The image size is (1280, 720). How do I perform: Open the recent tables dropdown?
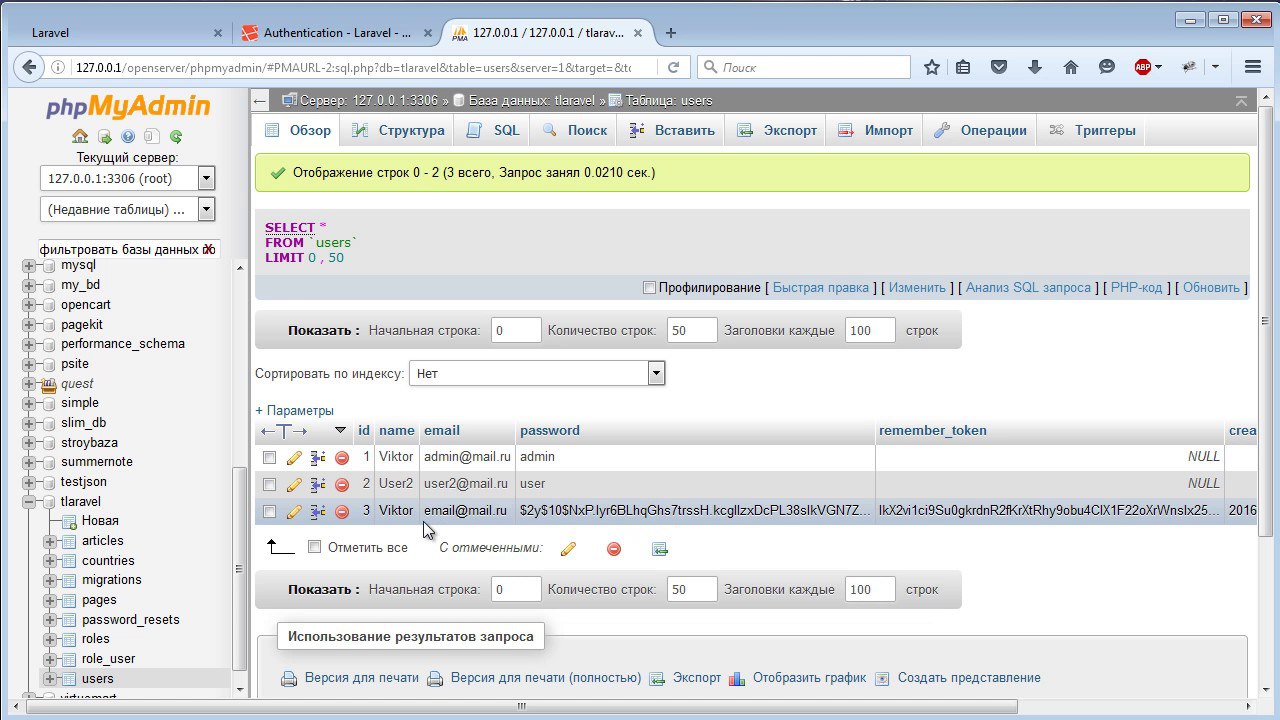coord(127,209)
